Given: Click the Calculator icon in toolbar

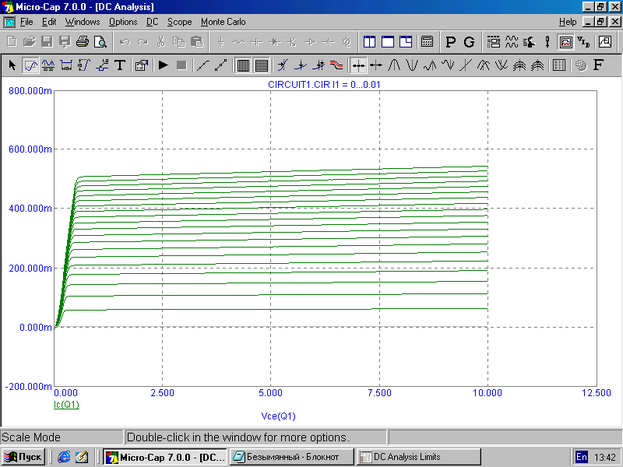Looking at the screenshot, I should (427, 42).
